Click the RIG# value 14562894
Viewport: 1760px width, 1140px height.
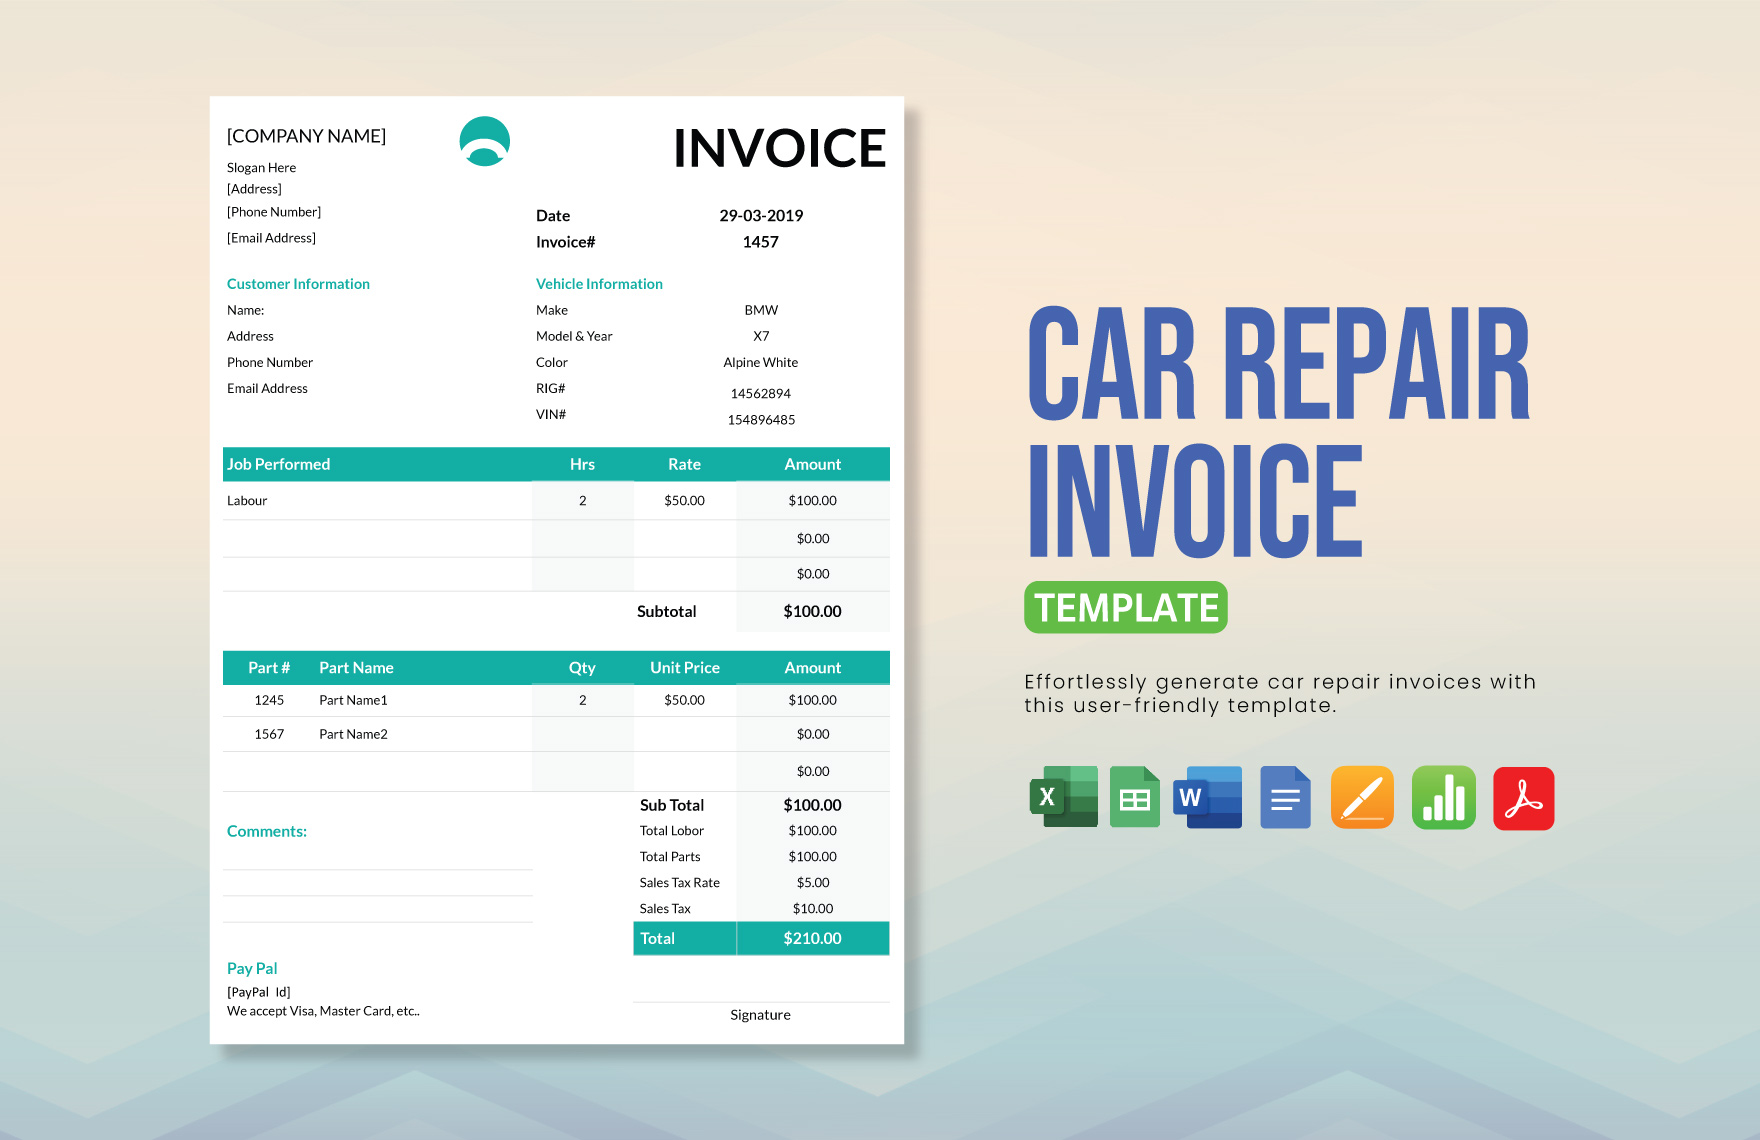click(x=761, y=394)
